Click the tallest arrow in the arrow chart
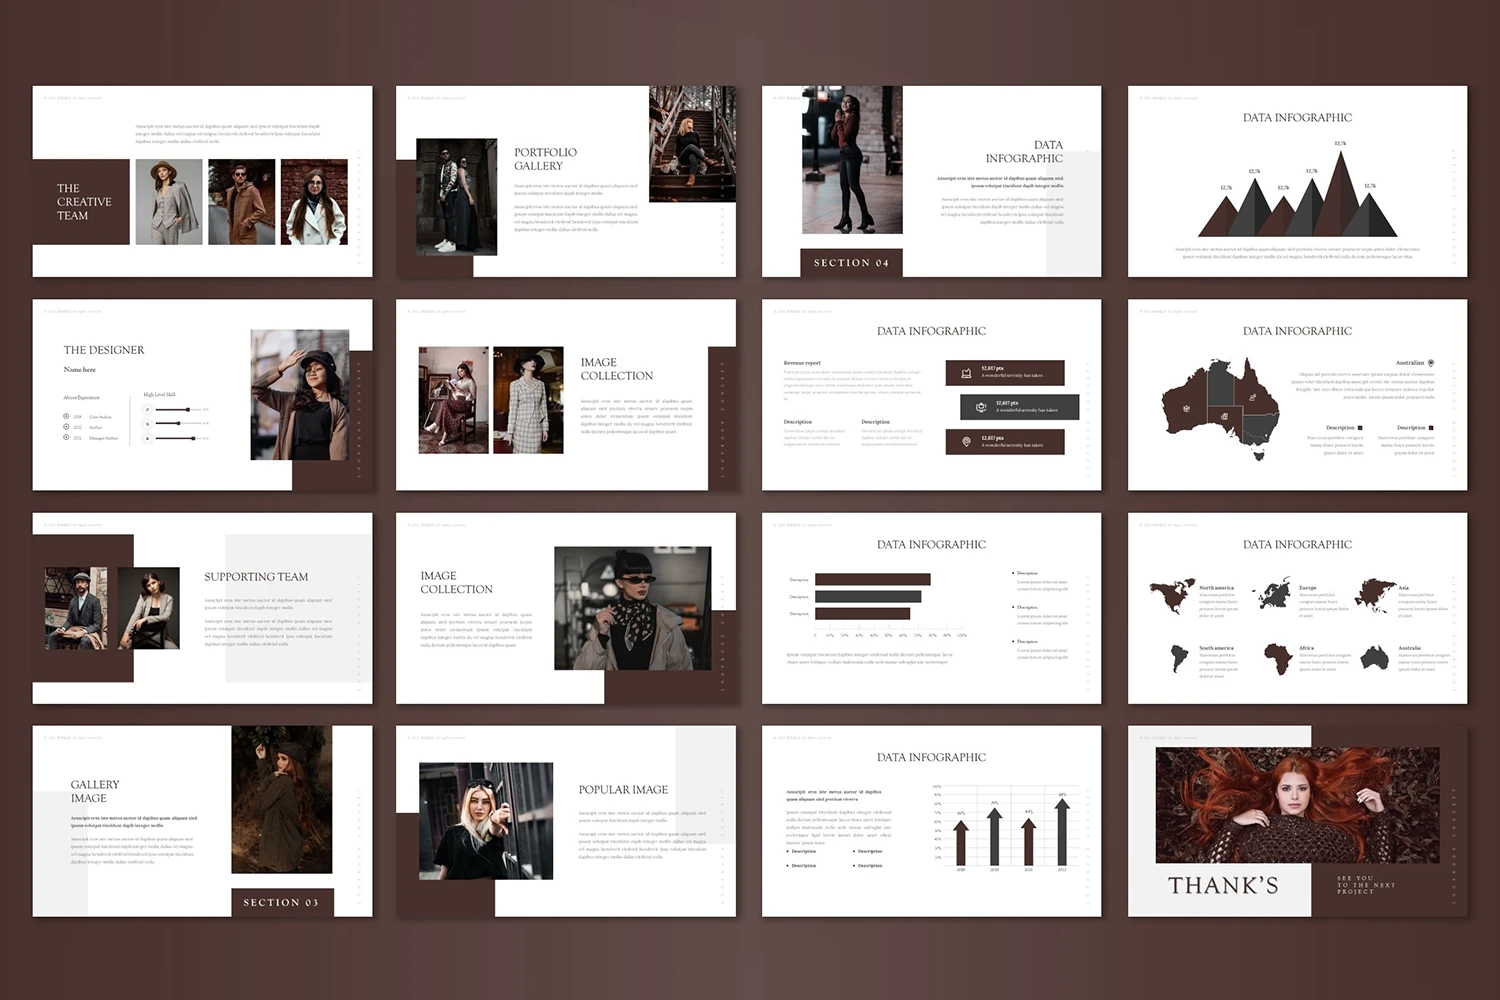Image resolution: width=1500 pixels, height=1000 pixels. click(1062, 832)
